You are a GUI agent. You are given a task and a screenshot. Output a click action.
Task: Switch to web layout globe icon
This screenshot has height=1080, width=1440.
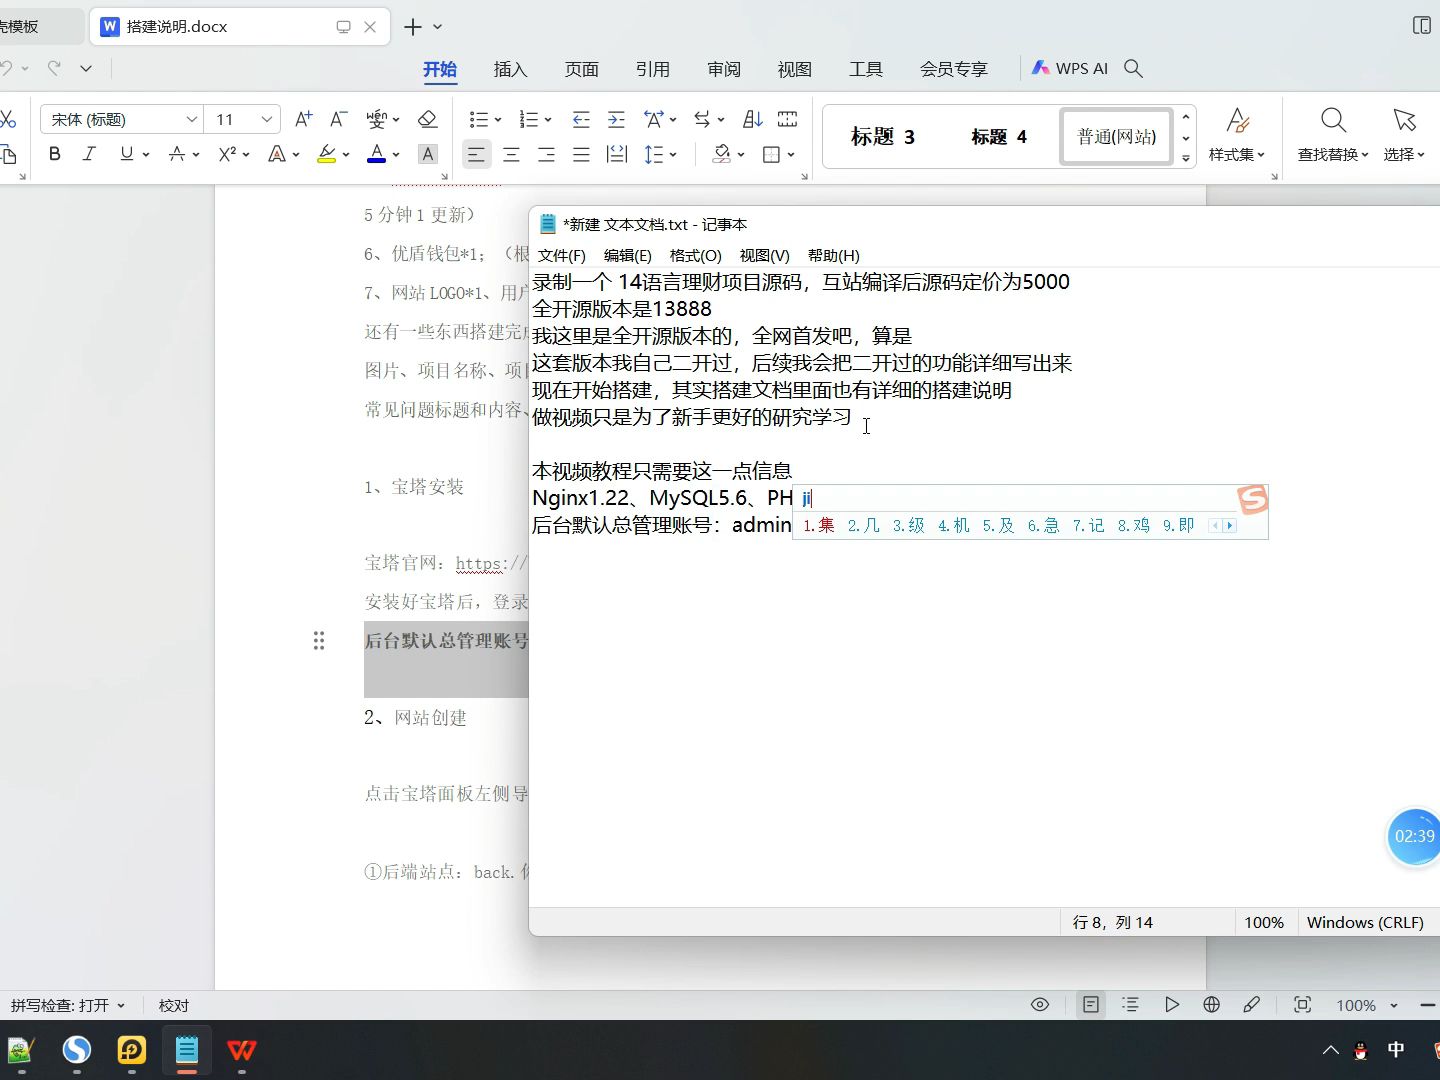(1211, 1005)
